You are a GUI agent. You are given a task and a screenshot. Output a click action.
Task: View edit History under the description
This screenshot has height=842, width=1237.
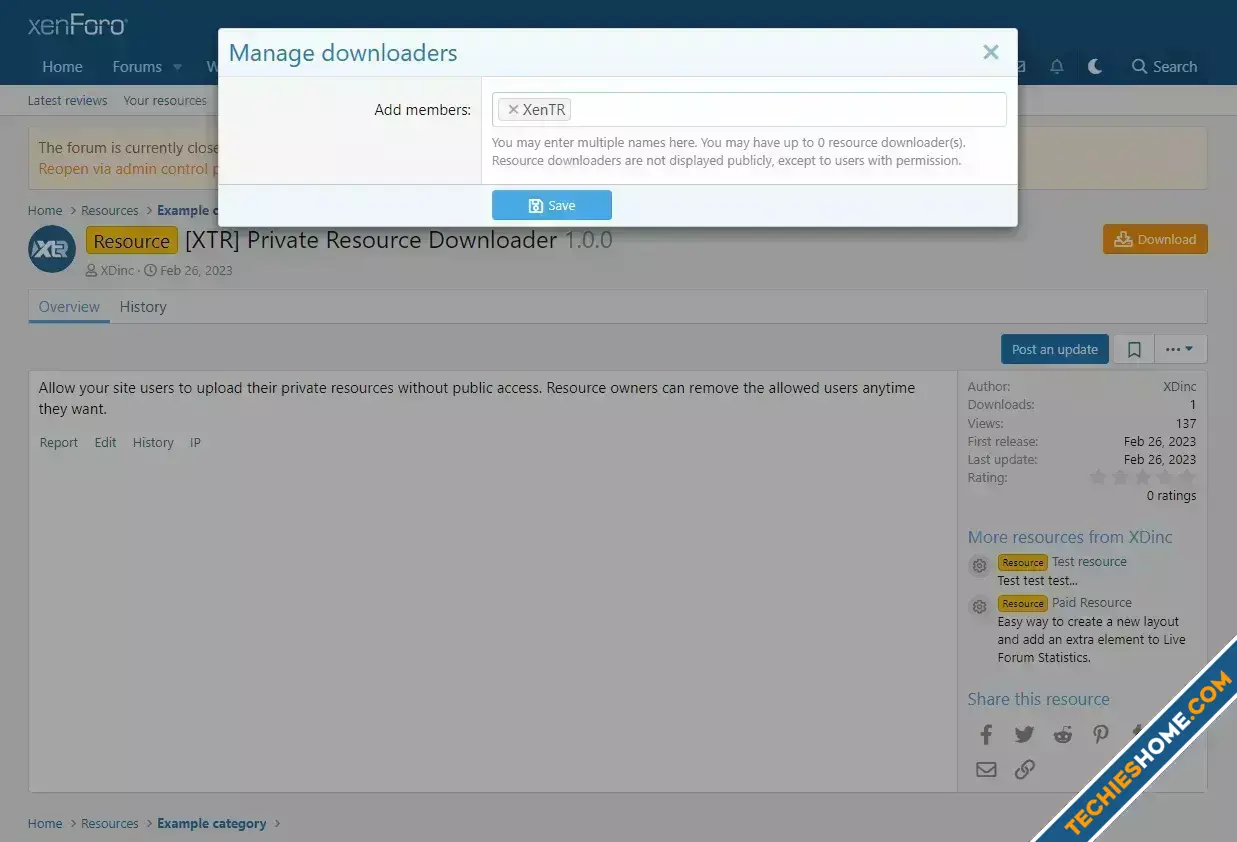(x=153, y=442)
